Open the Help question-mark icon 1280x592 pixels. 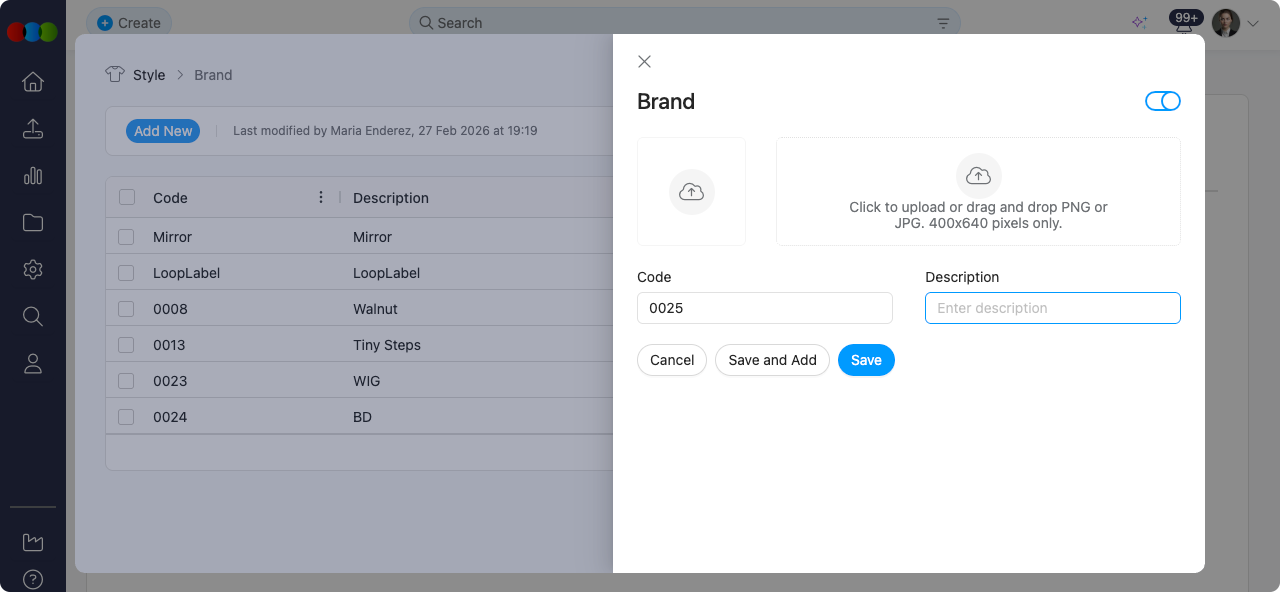(x=33, y=579)
